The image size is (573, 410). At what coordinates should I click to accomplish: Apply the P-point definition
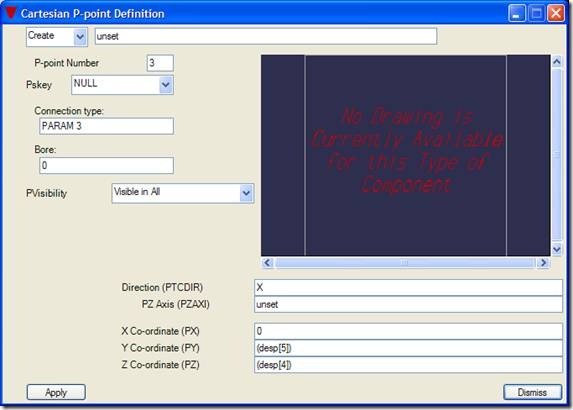pos(56,392)
